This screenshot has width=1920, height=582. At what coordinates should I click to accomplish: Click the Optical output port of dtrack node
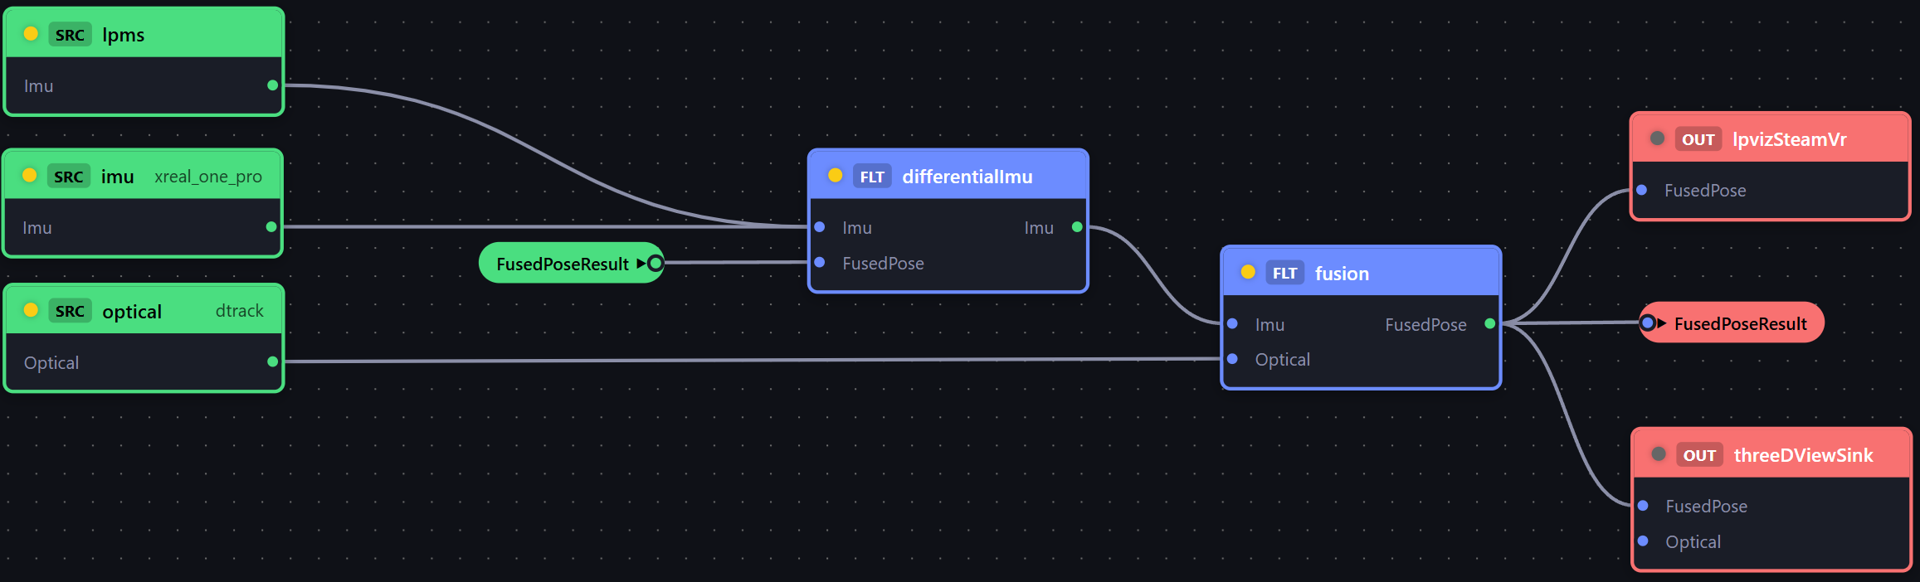(x=272, y=362)
